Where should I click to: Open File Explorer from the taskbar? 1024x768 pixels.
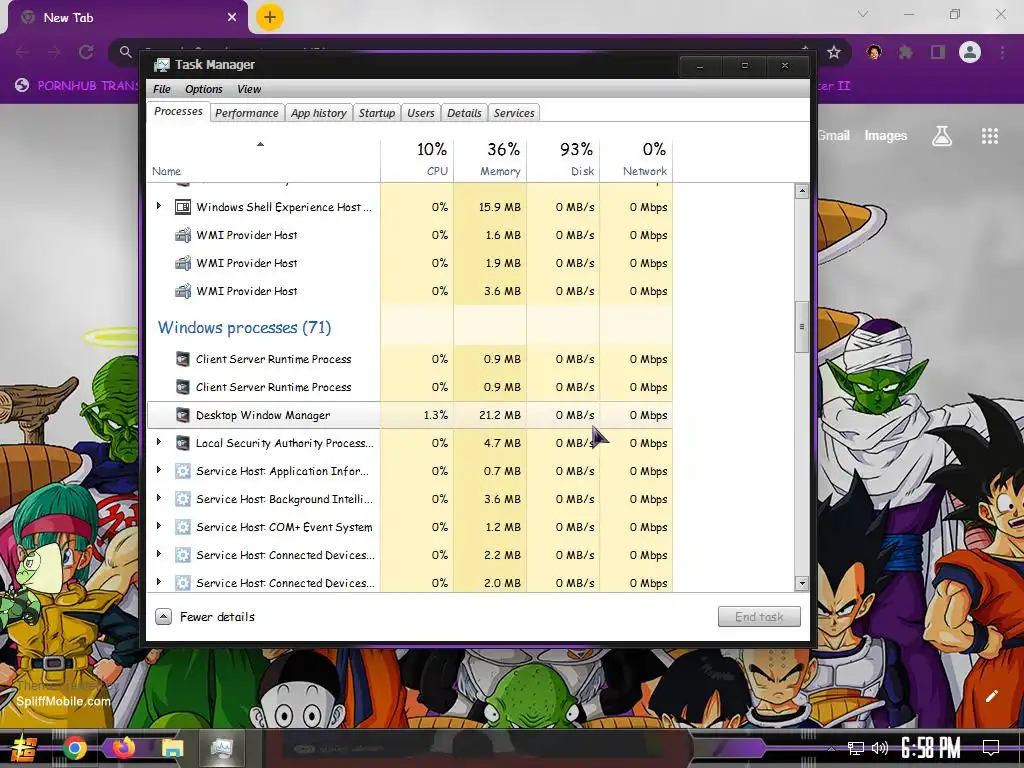[x=172, y=748]
